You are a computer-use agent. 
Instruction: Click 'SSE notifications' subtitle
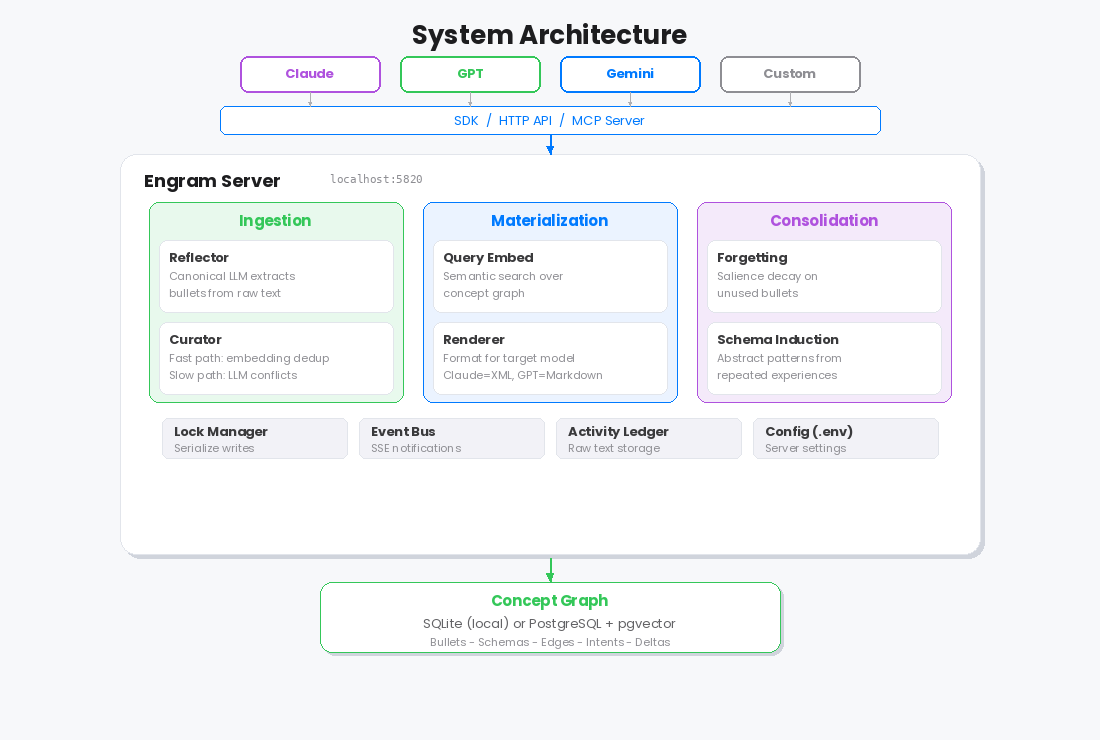(416, 448)
